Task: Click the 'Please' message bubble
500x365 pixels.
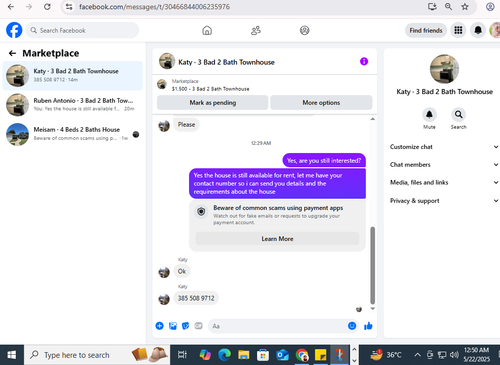Action: 186,125
